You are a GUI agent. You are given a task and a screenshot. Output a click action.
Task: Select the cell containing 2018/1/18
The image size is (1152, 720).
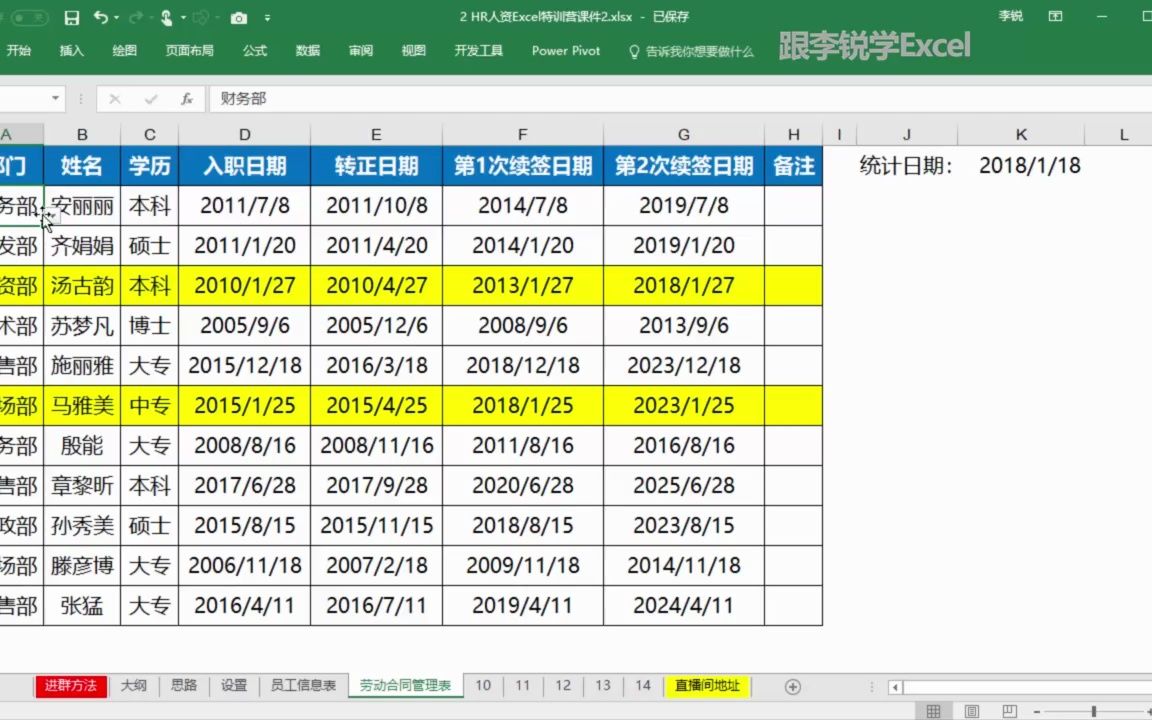1030,166
